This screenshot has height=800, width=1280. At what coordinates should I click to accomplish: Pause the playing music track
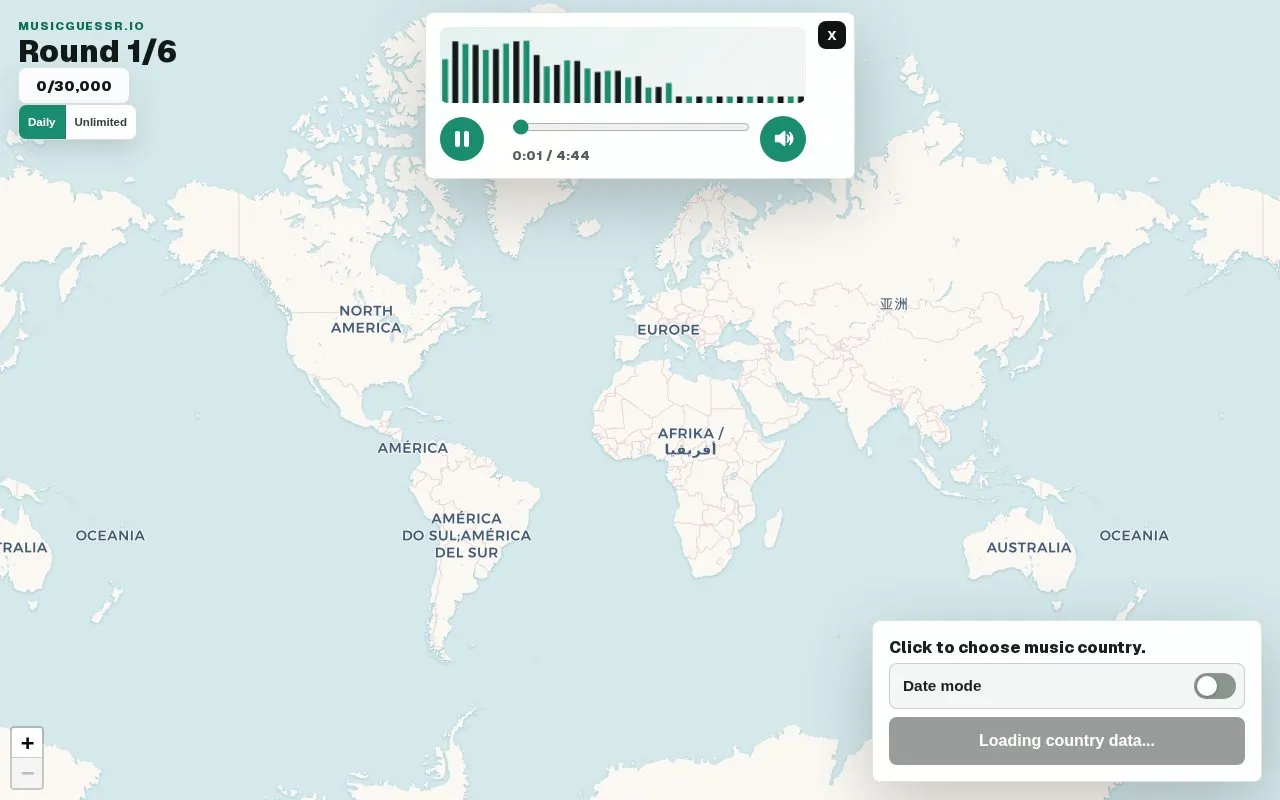462,139
